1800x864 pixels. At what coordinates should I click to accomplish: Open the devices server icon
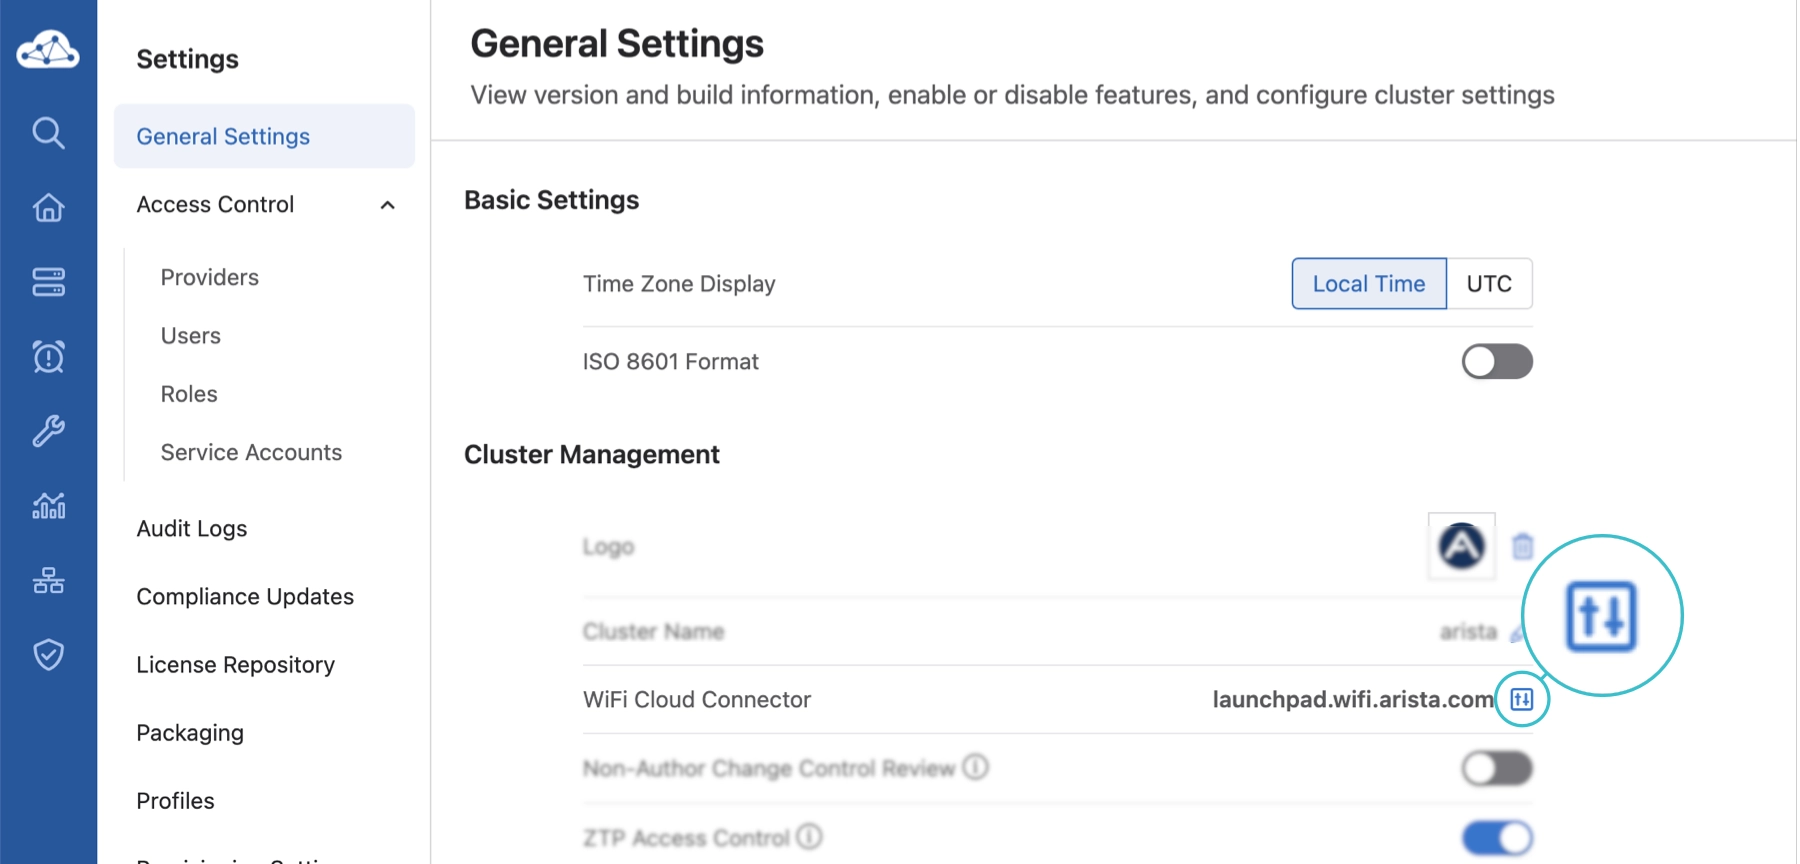[48, 282]
